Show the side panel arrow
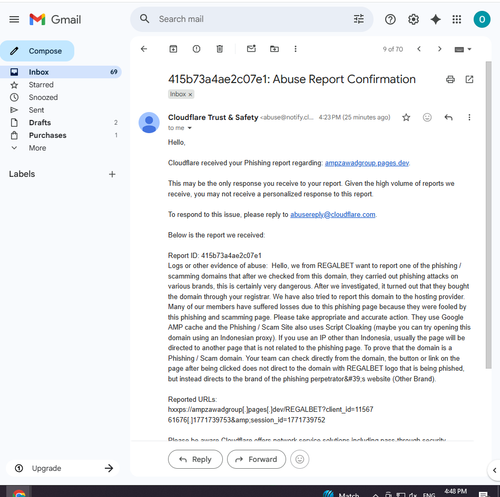 coord(495,470)
